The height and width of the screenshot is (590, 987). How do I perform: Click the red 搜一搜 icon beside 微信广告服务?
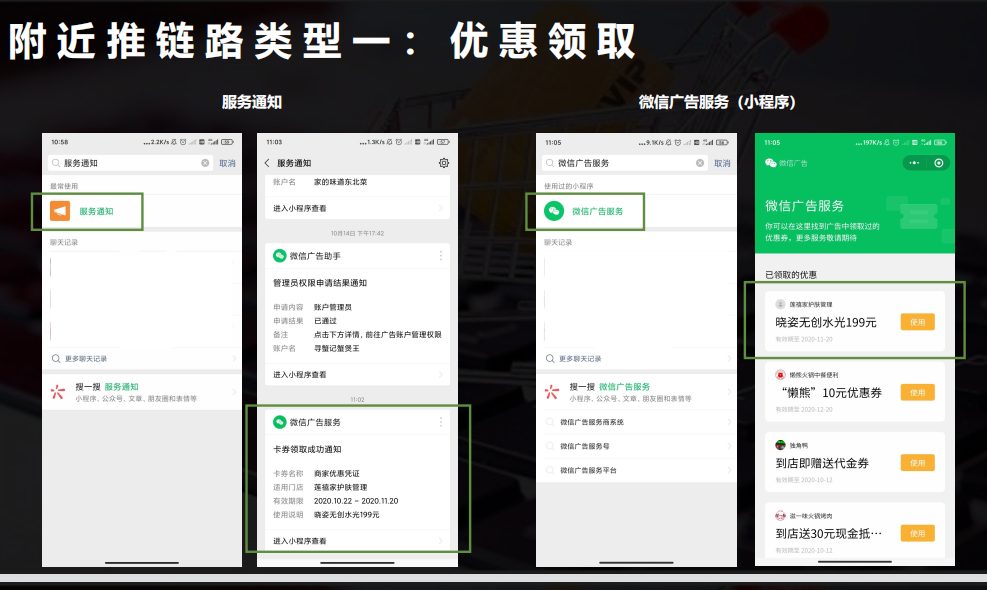click(x=552, y=392)
